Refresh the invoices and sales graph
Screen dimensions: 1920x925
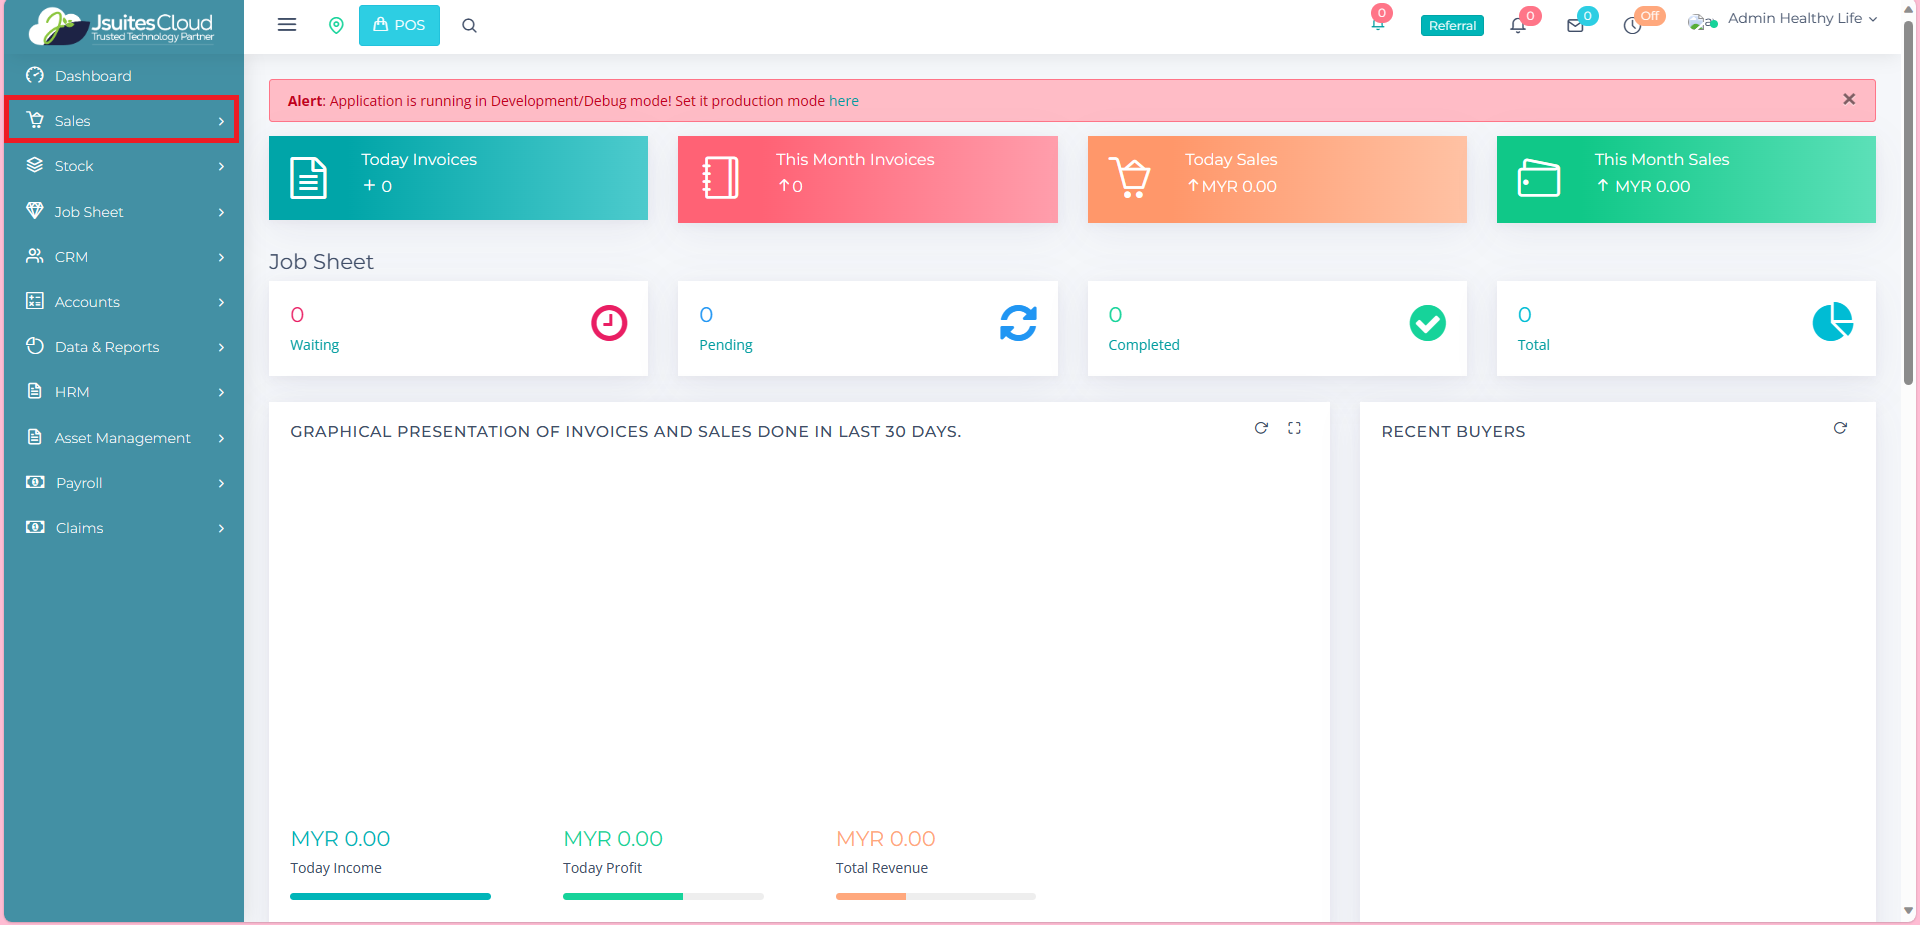tap(1261, 428)
